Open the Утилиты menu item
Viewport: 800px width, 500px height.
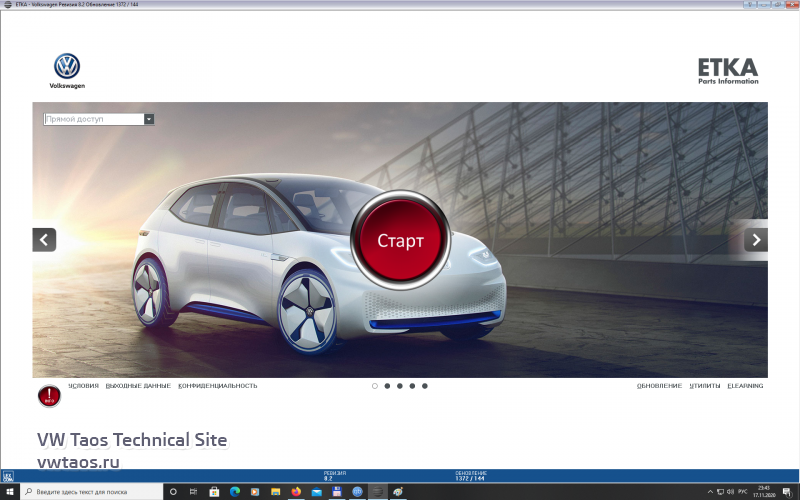pyautogui.click(x=704, y=385)
